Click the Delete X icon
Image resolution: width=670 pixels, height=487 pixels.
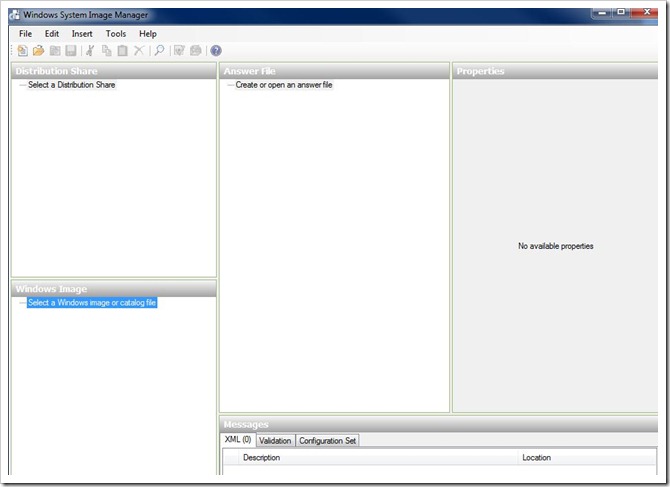tap(139, 51)
